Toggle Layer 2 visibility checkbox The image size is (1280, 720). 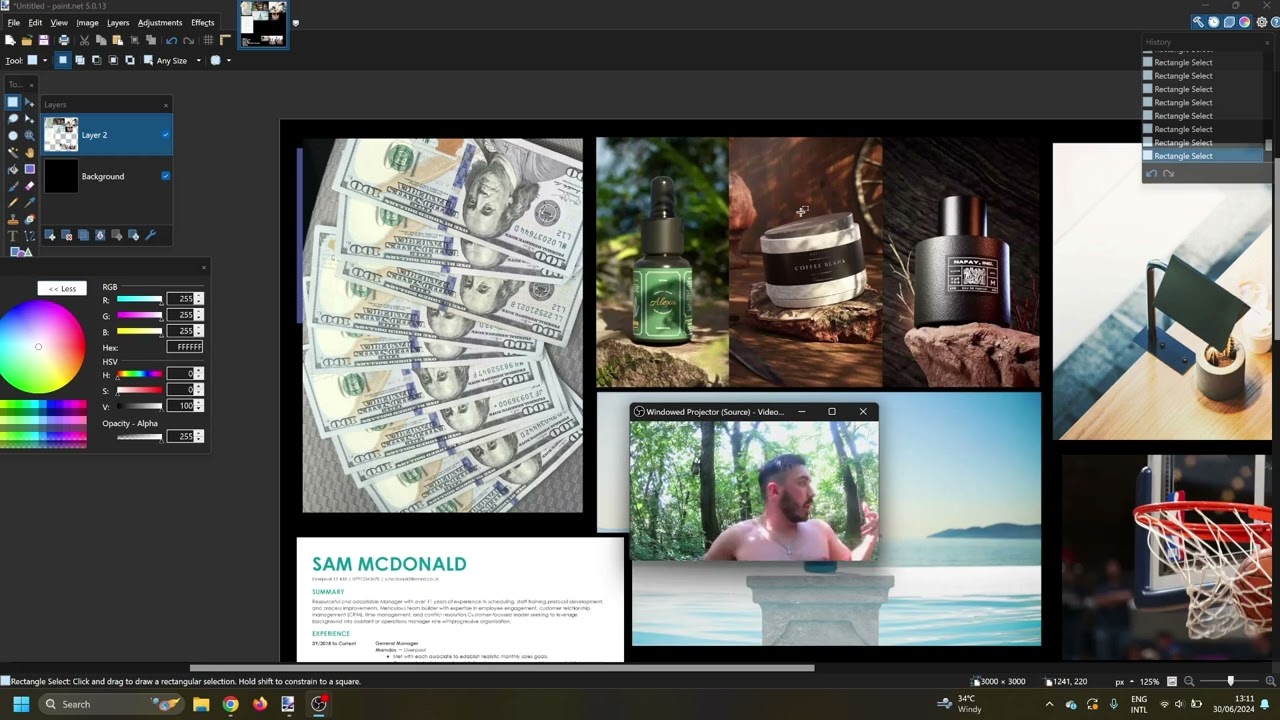[165, 135]
